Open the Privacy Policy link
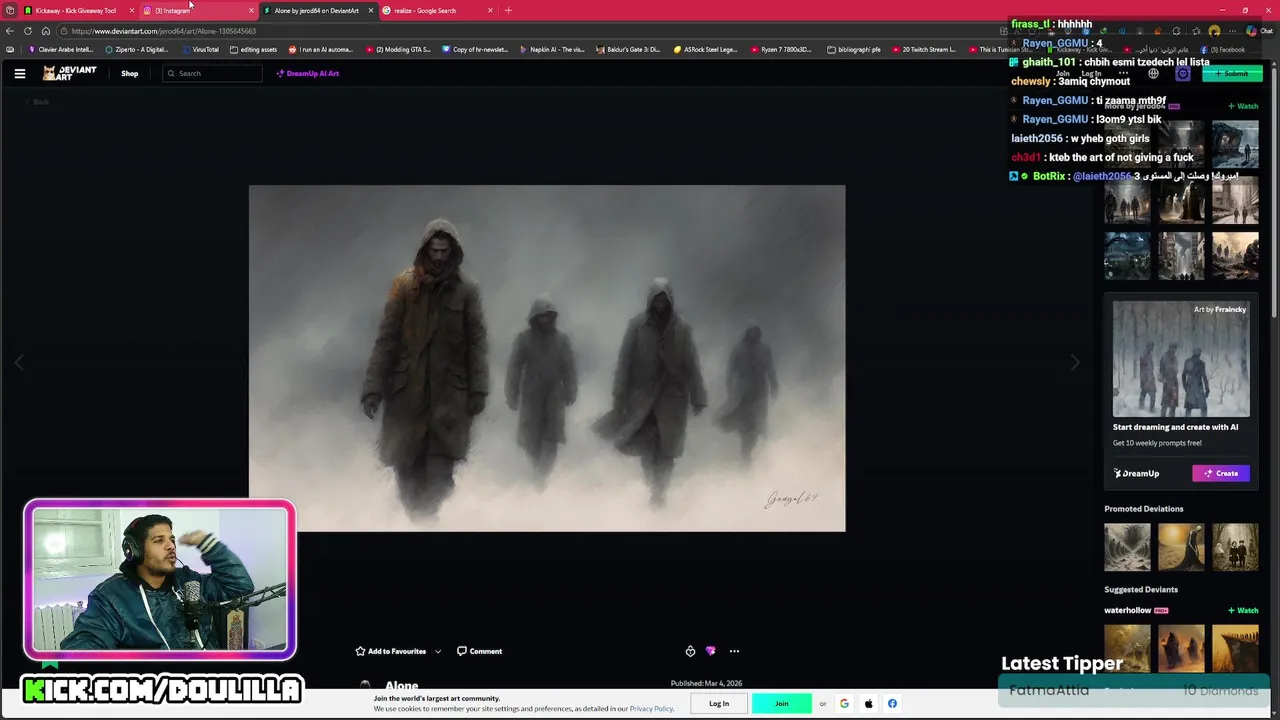 (x=651, y=709)
